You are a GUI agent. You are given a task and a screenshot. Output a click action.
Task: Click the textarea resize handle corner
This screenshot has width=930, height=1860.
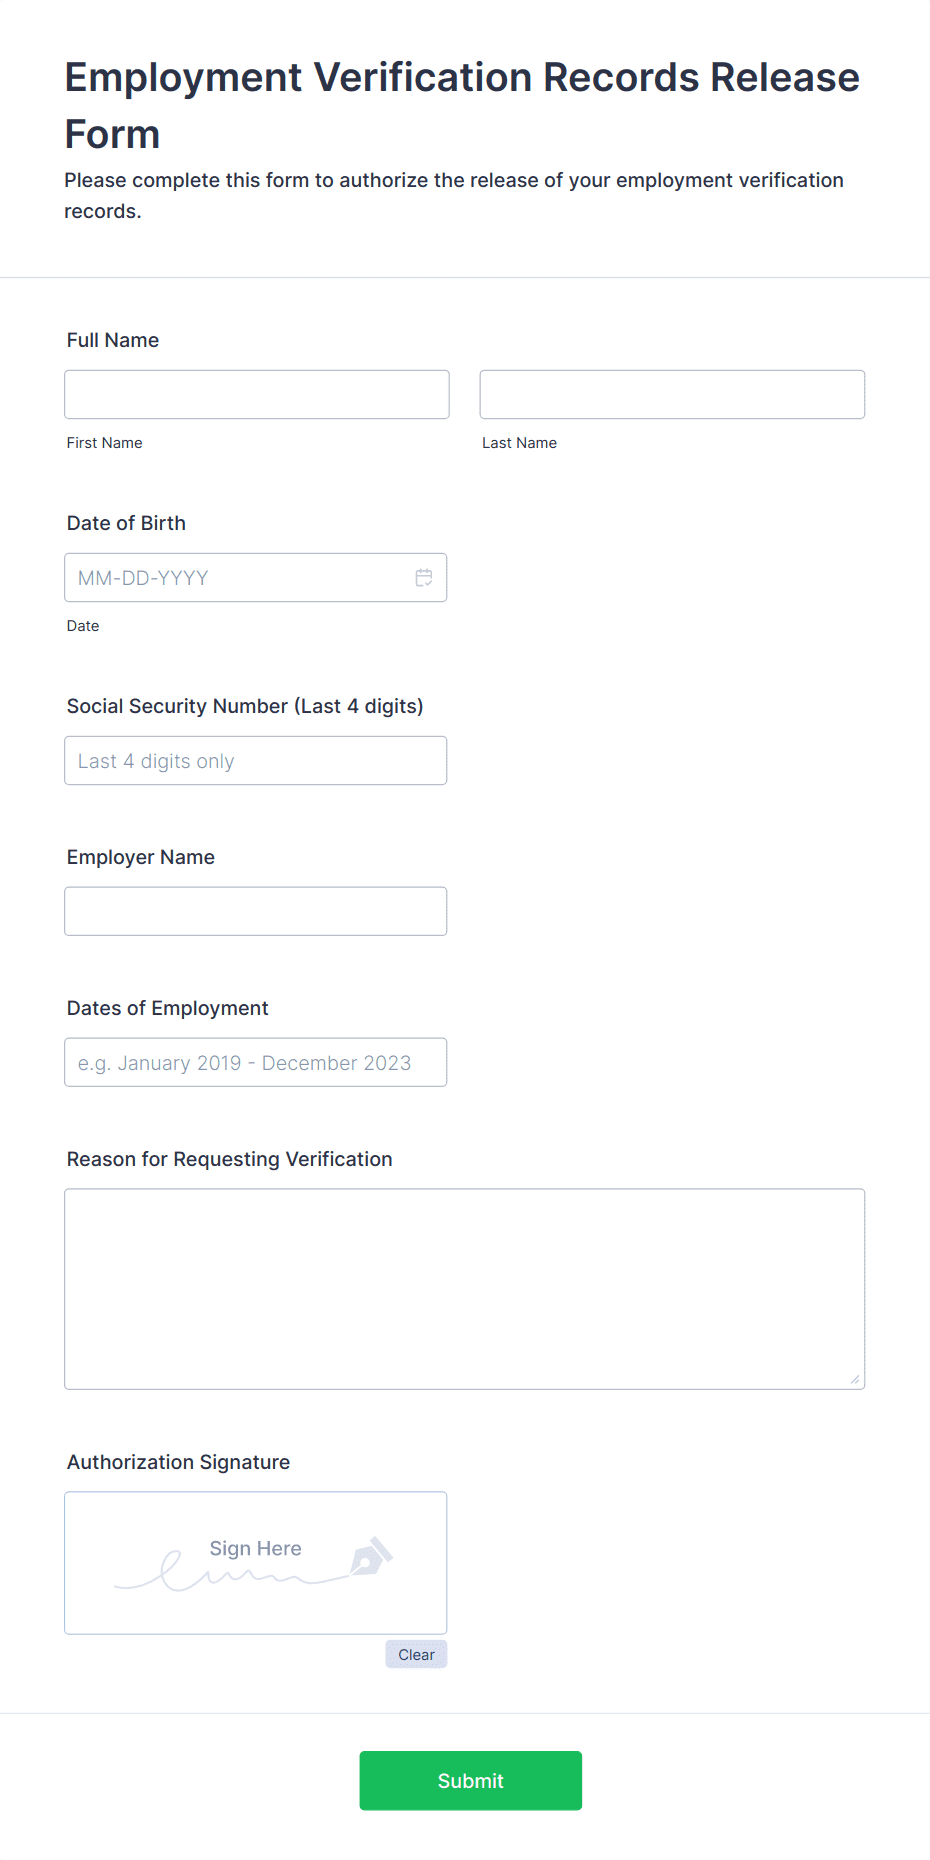coord(855,1379)
